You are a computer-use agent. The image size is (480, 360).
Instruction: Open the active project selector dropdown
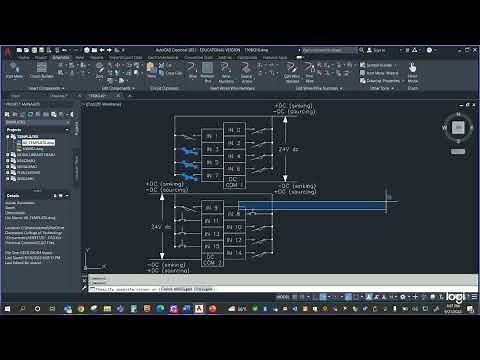pyautogui.click(x=67, y=122)
